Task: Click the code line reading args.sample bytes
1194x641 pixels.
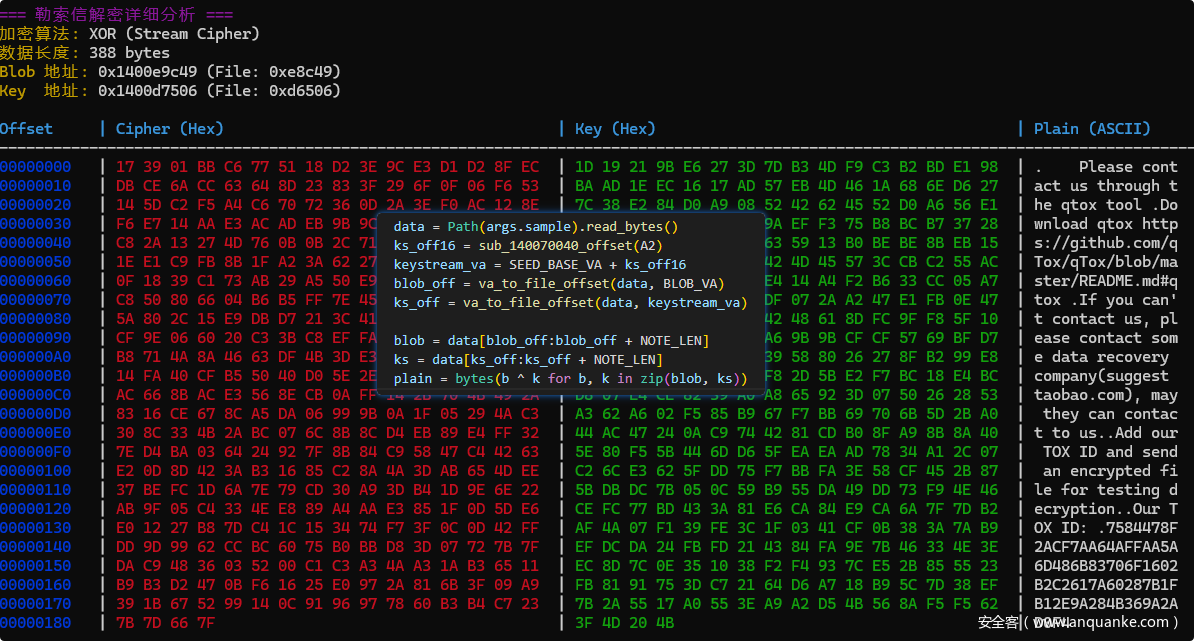Action: [x=535, y=227]
